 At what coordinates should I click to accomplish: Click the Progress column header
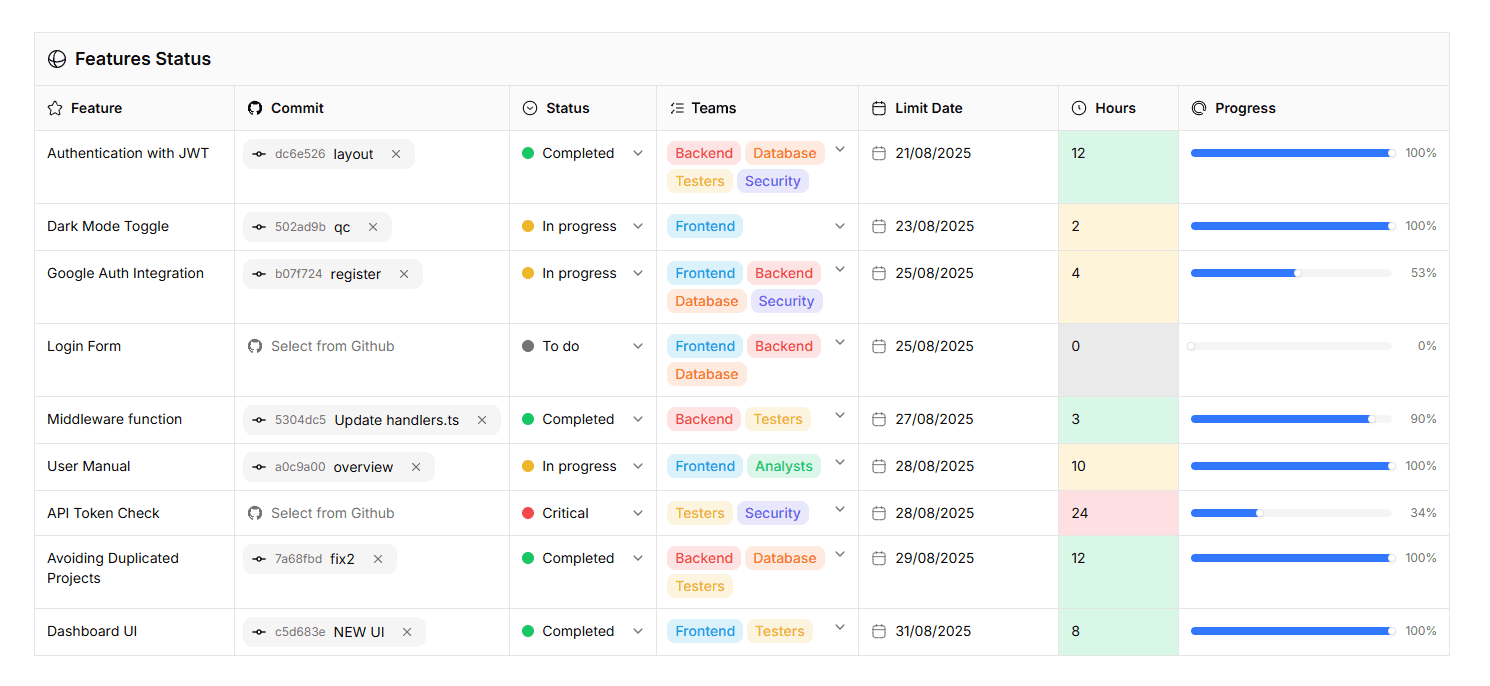pos(1245,108)
